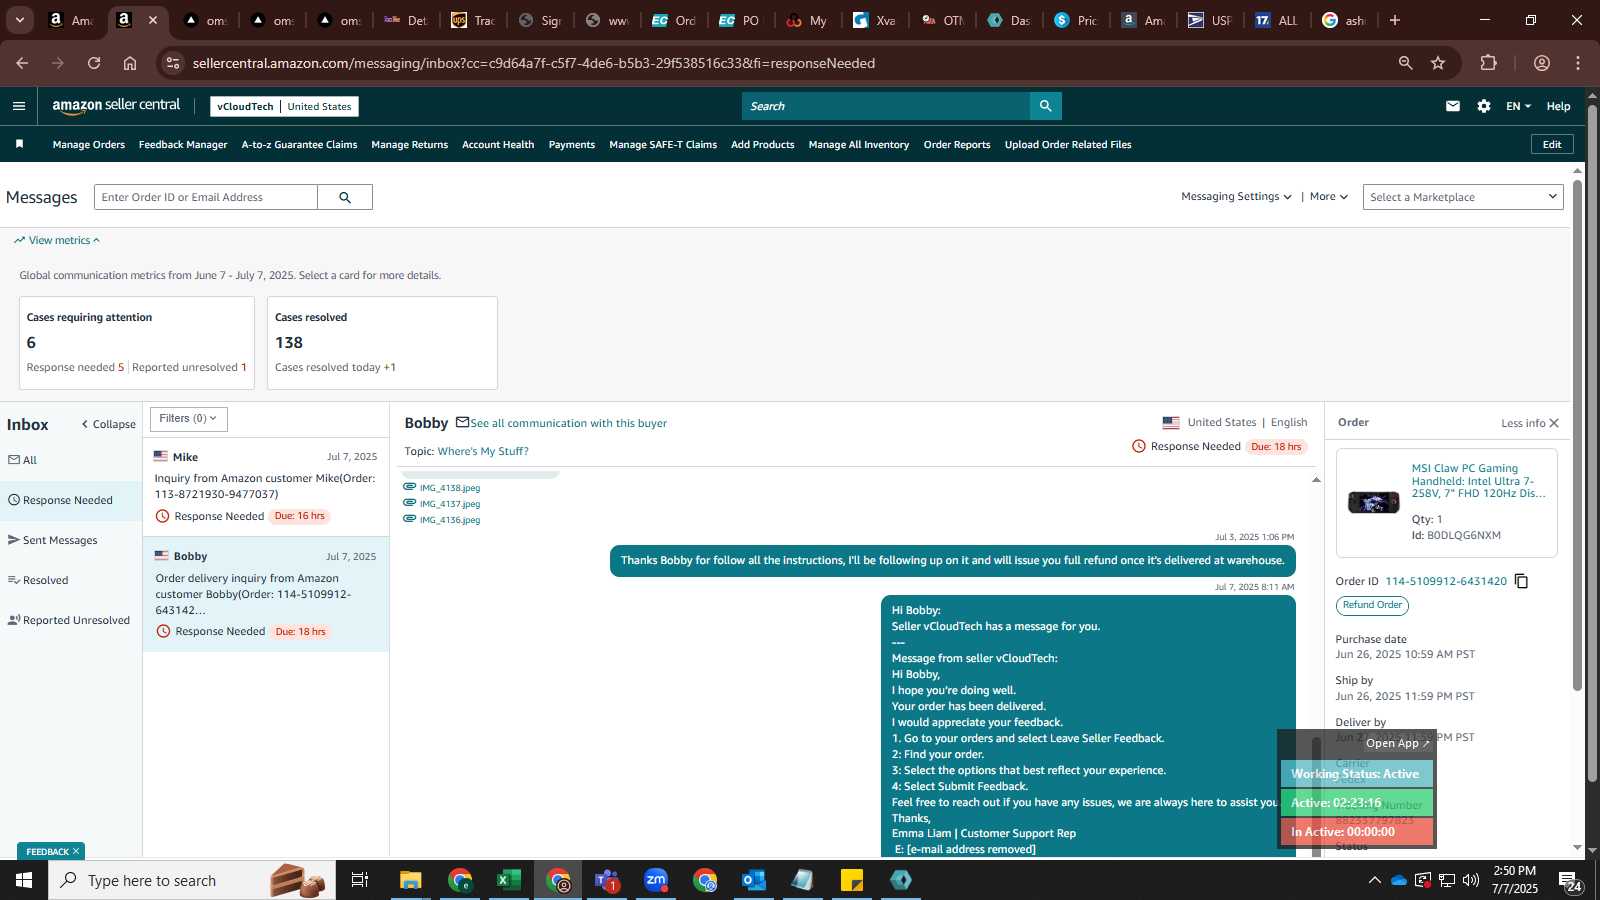
Task: Open Excel from the taskbar
Action: [x=508, y=880]
